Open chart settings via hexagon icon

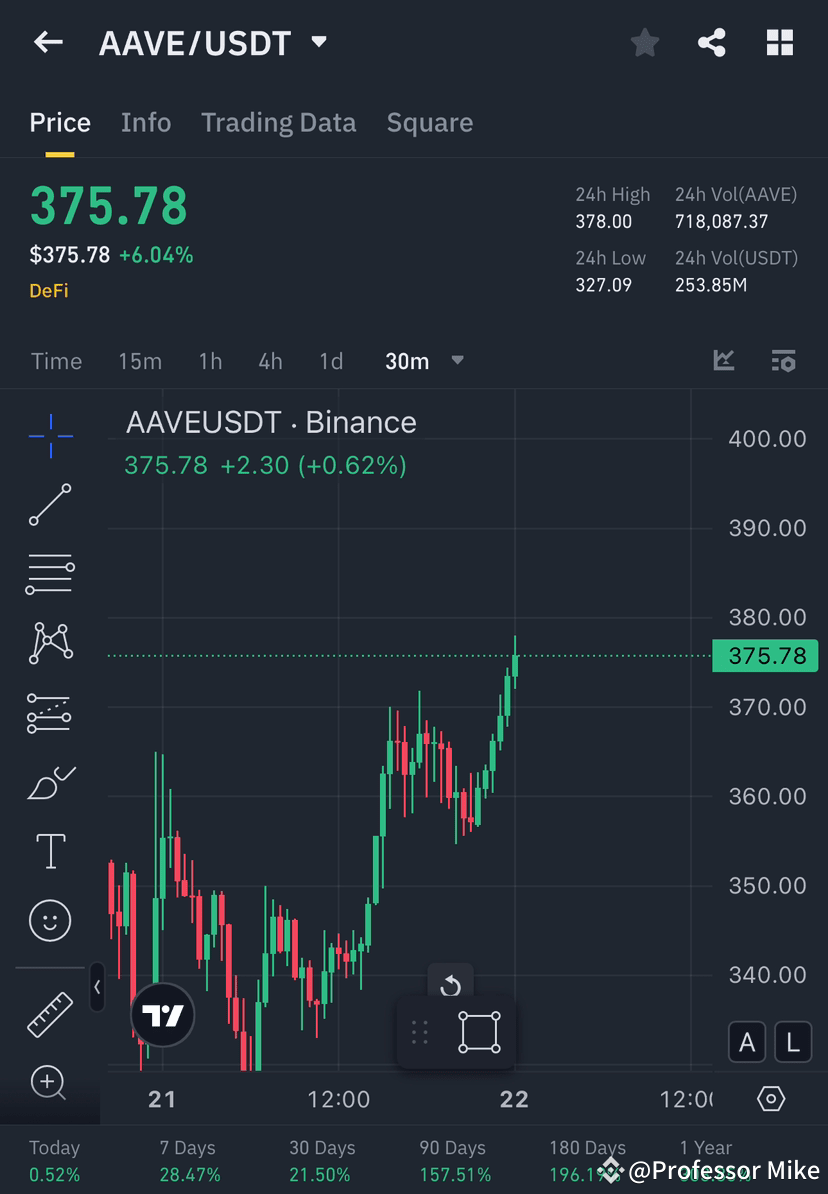(771, 1098)
